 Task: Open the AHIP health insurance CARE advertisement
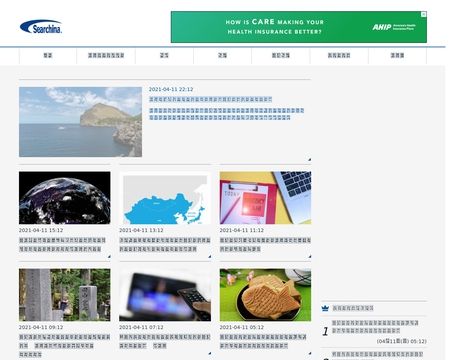pyautogui.click(x=299, y=27)
